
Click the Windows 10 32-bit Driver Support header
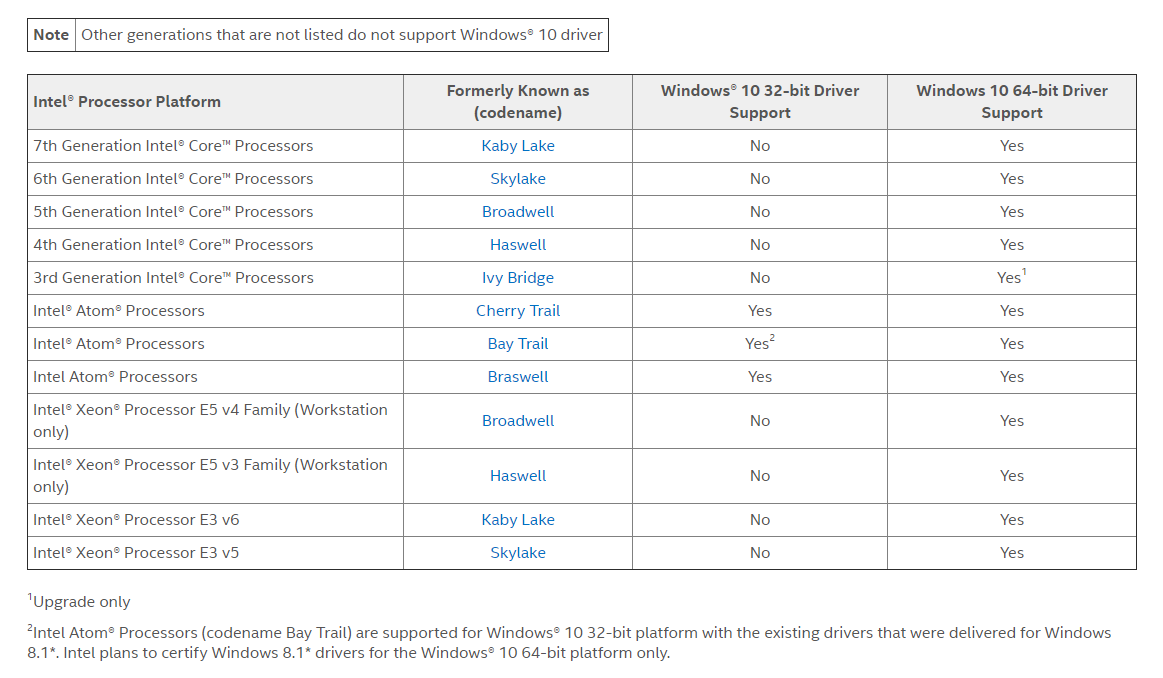coord(759,101)
